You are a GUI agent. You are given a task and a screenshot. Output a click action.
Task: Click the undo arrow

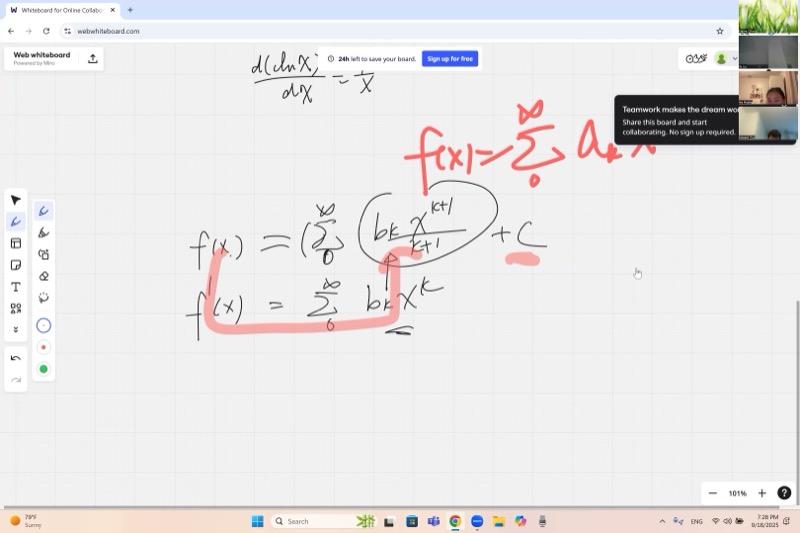coord(16,358)
